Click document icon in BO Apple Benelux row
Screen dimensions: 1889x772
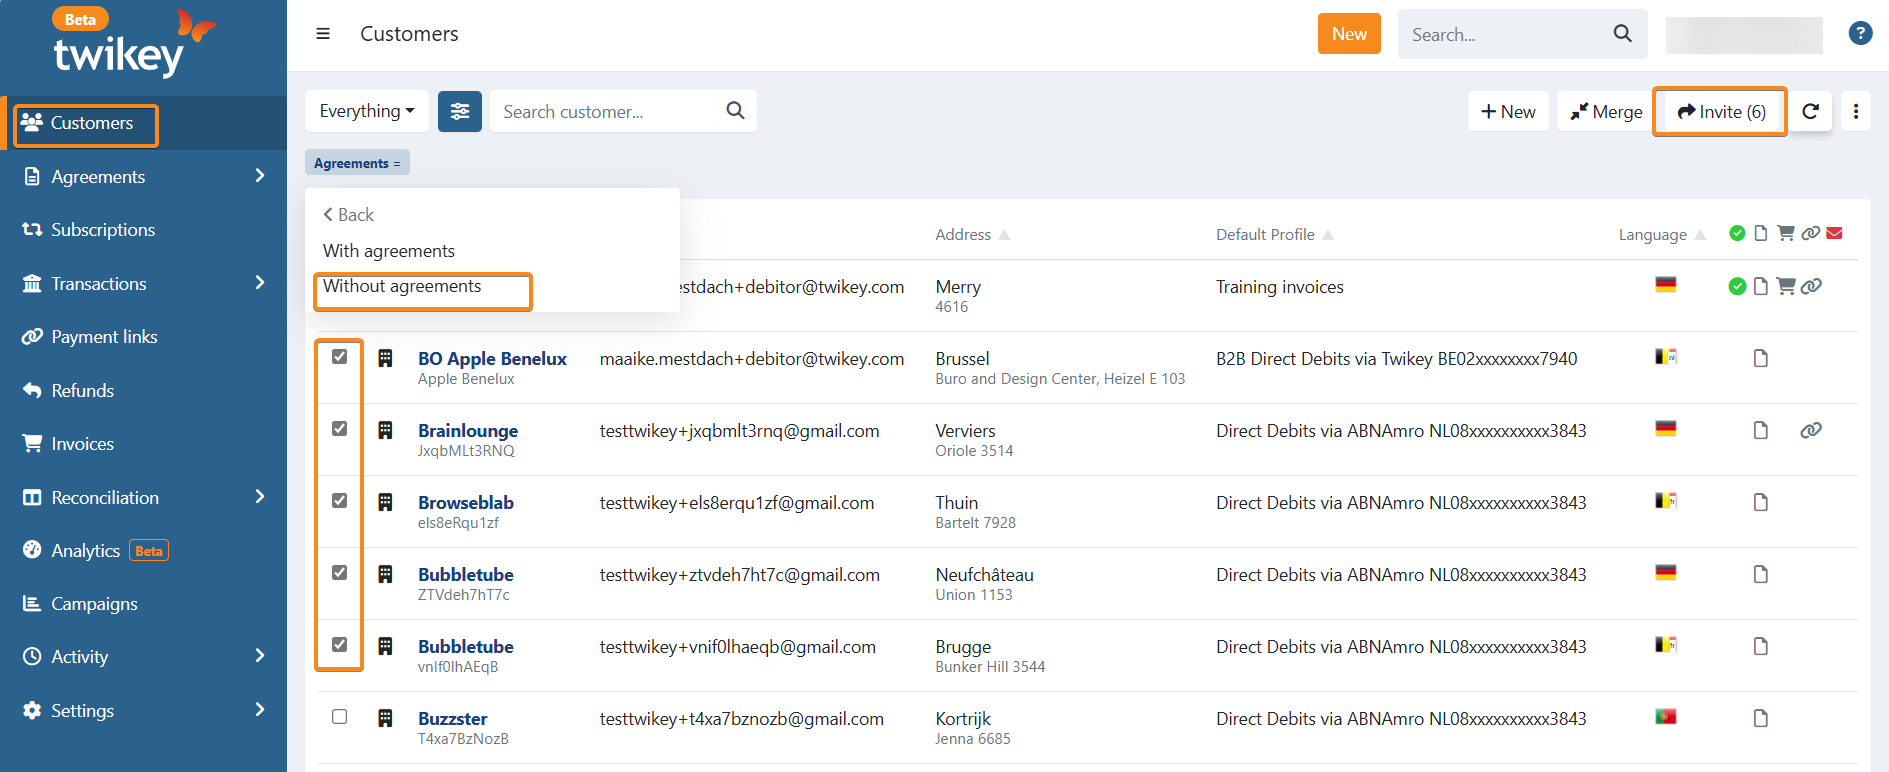1761,358
